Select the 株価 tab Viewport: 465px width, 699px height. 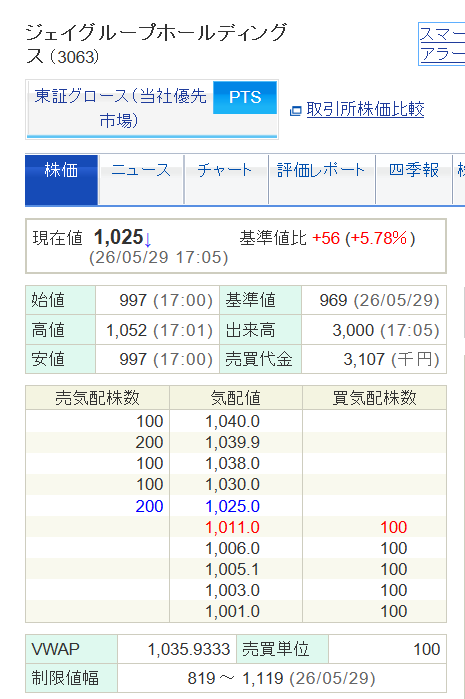click(x=62, y=180)
